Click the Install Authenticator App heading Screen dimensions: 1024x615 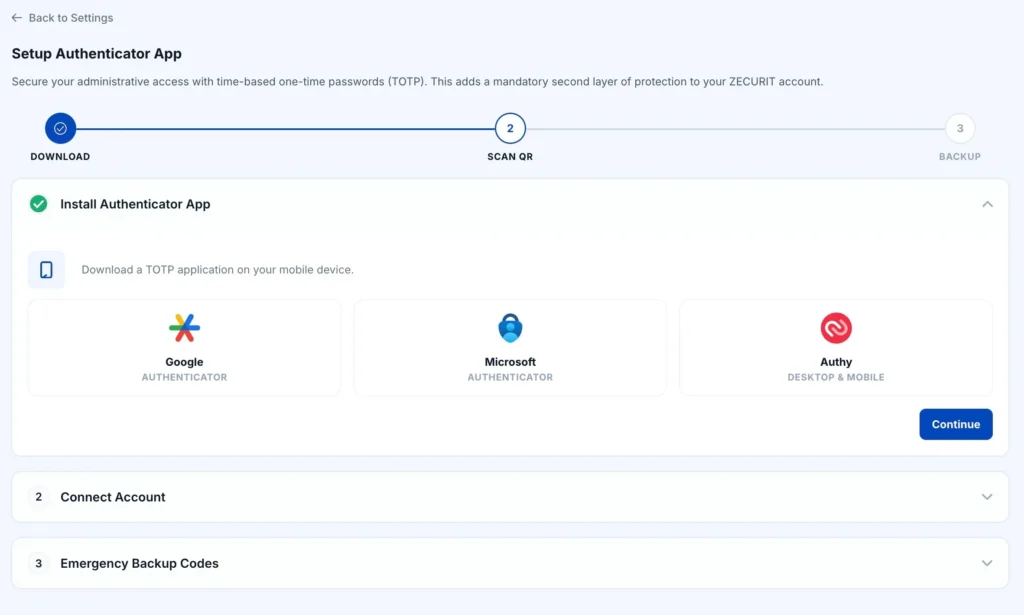pos(135,204)
